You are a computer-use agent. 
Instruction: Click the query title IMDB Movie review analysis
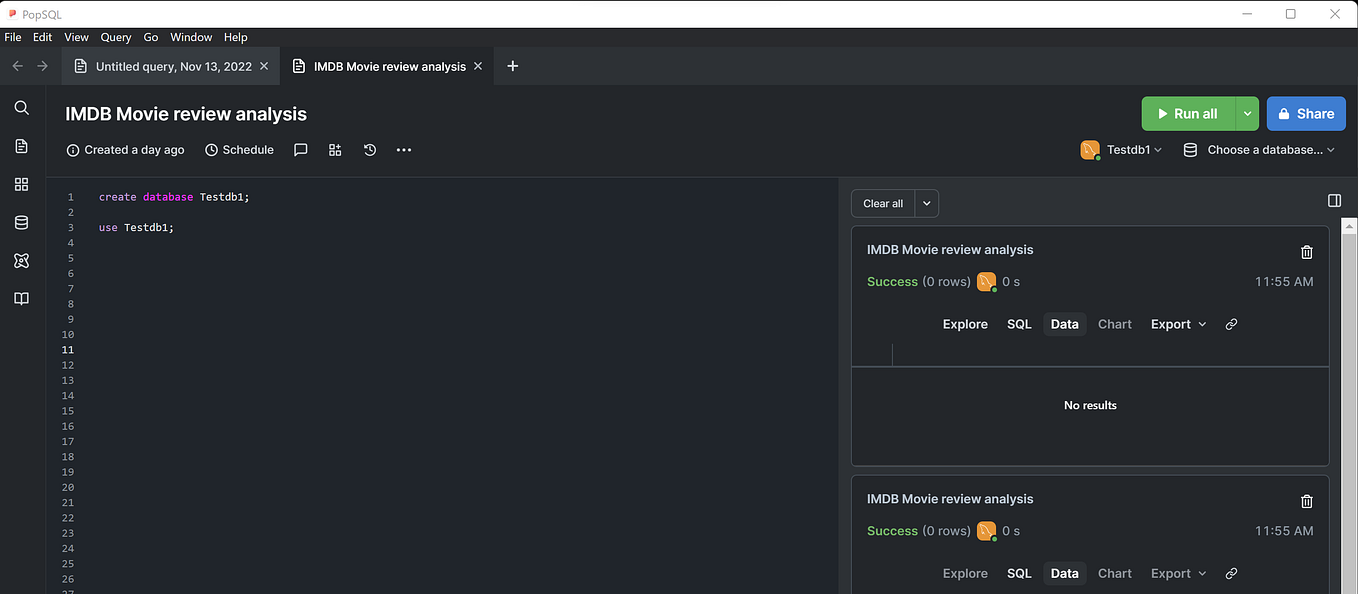tap(186, 114)
